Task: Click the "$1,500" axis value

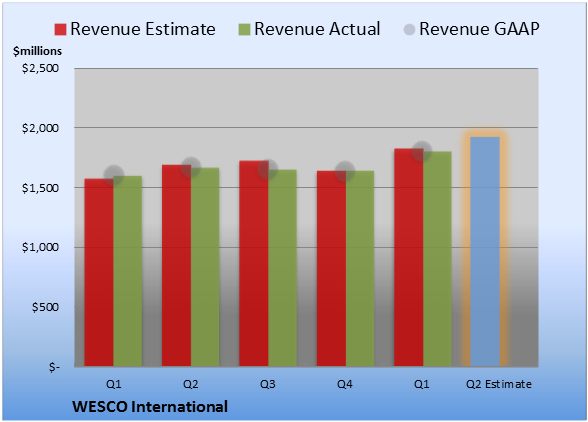Action: (40, 188)
